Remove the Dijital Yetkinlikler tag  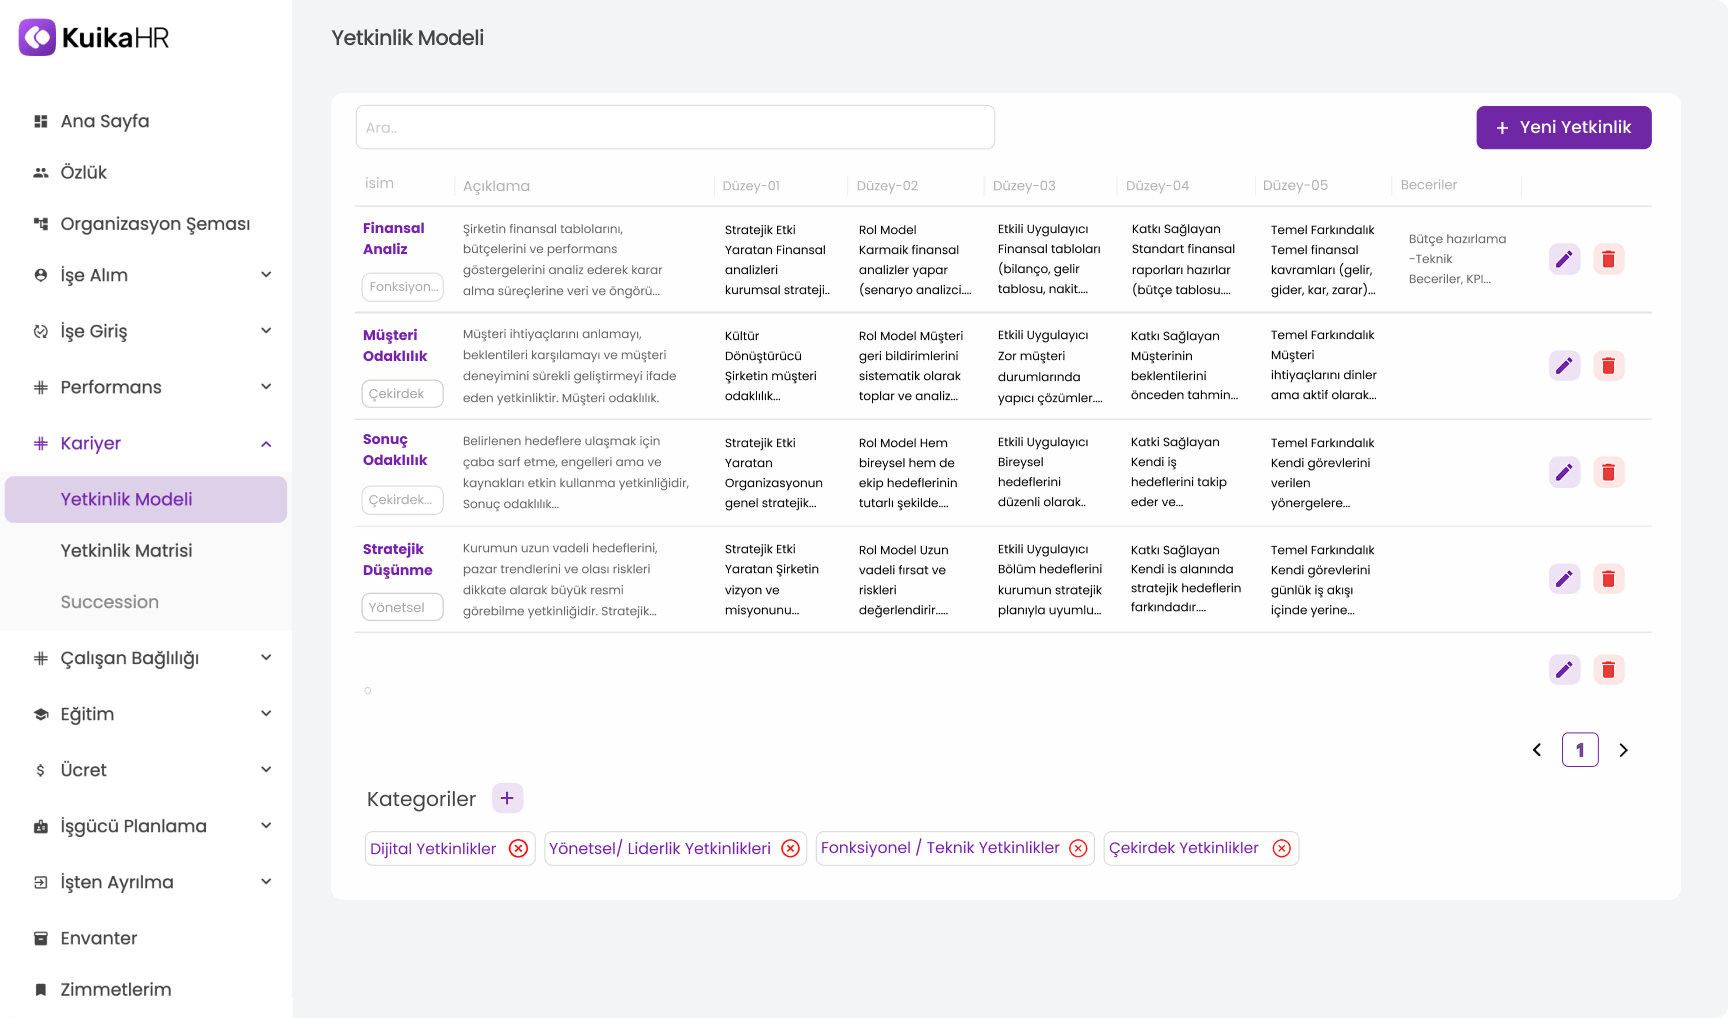(x=518, y=848)
